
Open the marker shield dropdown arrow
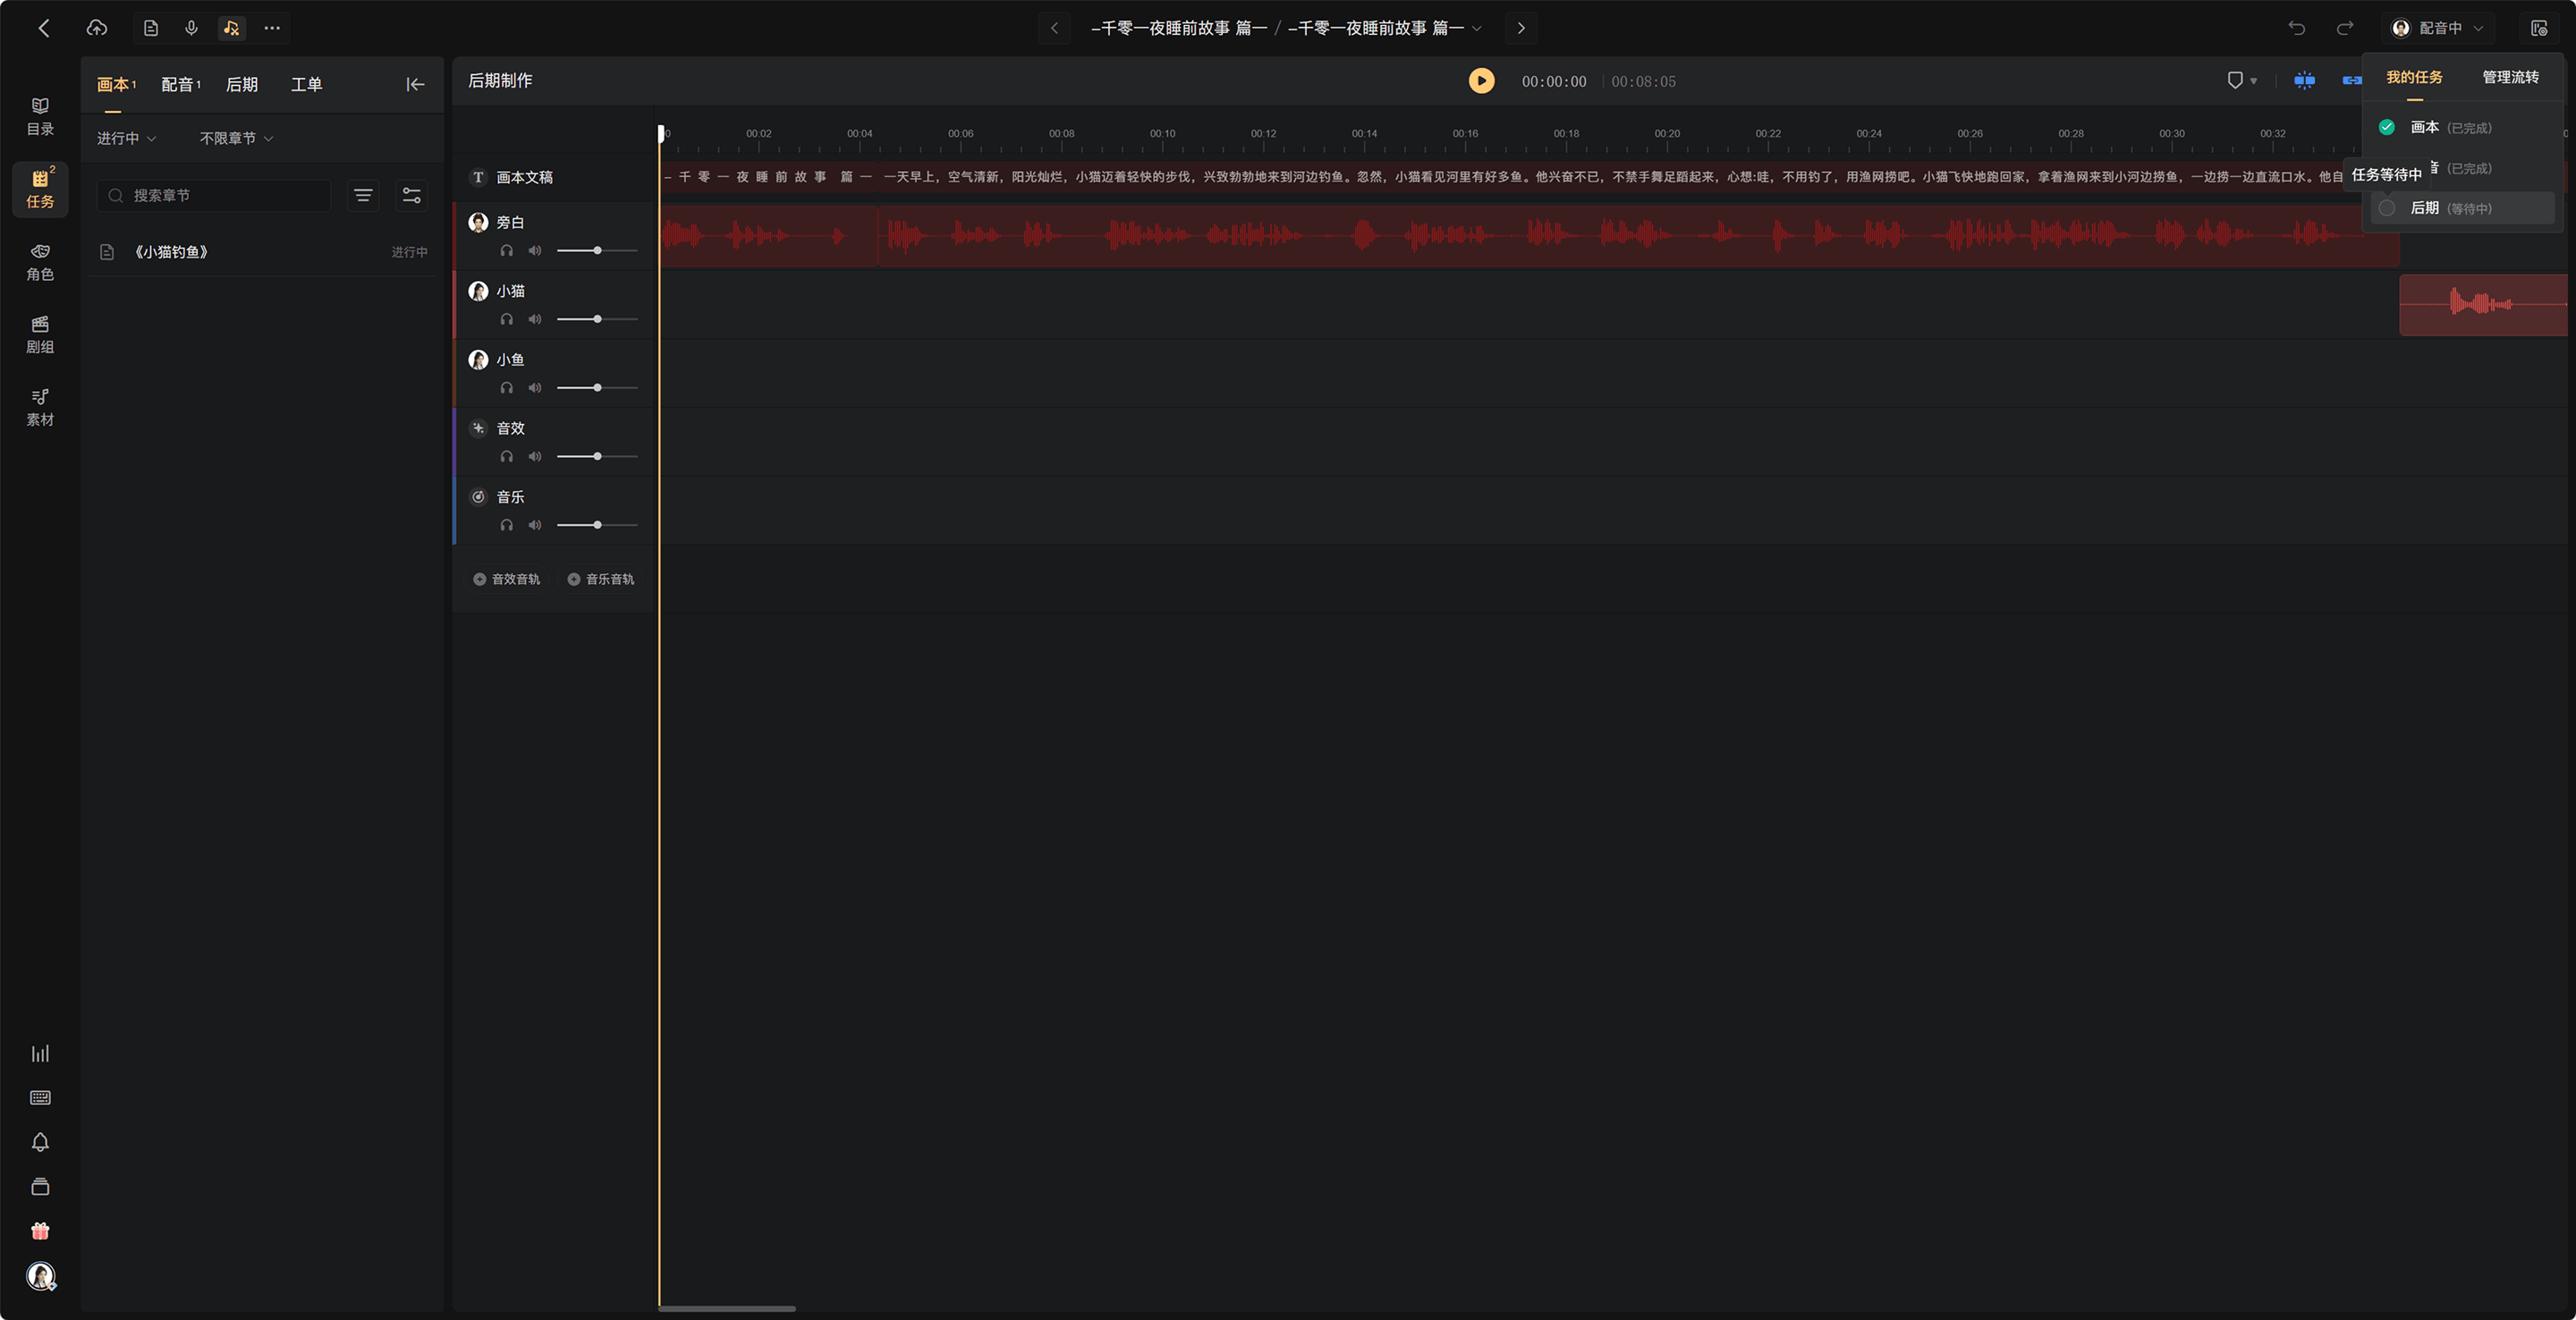2253,81
